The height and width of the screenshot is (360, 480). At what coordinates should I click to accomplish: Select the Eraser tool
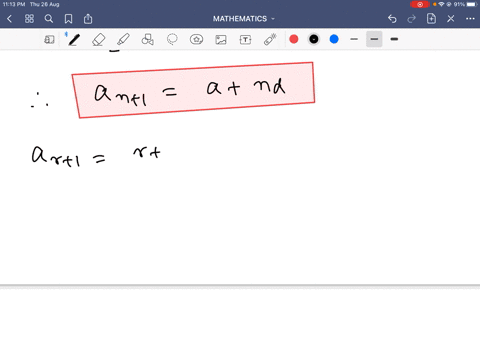click(x=98, y=40)
